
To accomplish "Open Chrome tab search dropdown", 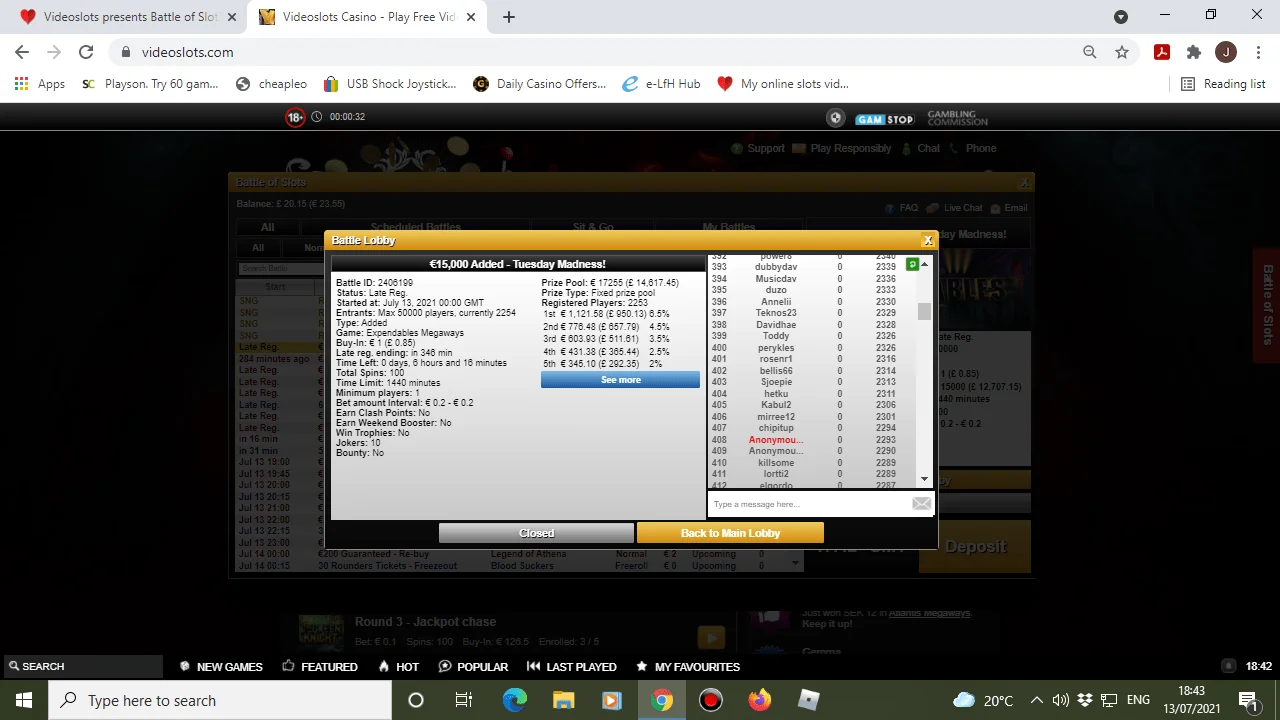I will click(1121, 16).
